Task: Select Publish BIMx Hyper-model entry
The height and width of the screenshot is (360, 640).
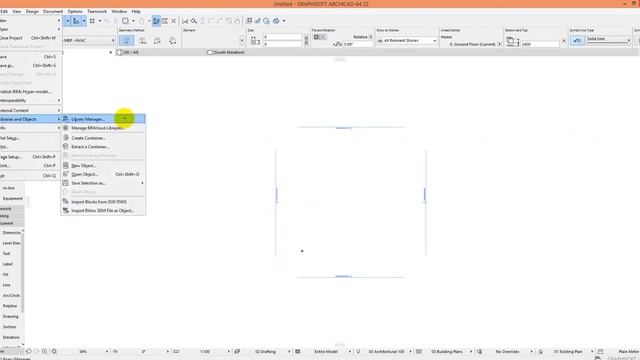Action: tap(30, 92)
